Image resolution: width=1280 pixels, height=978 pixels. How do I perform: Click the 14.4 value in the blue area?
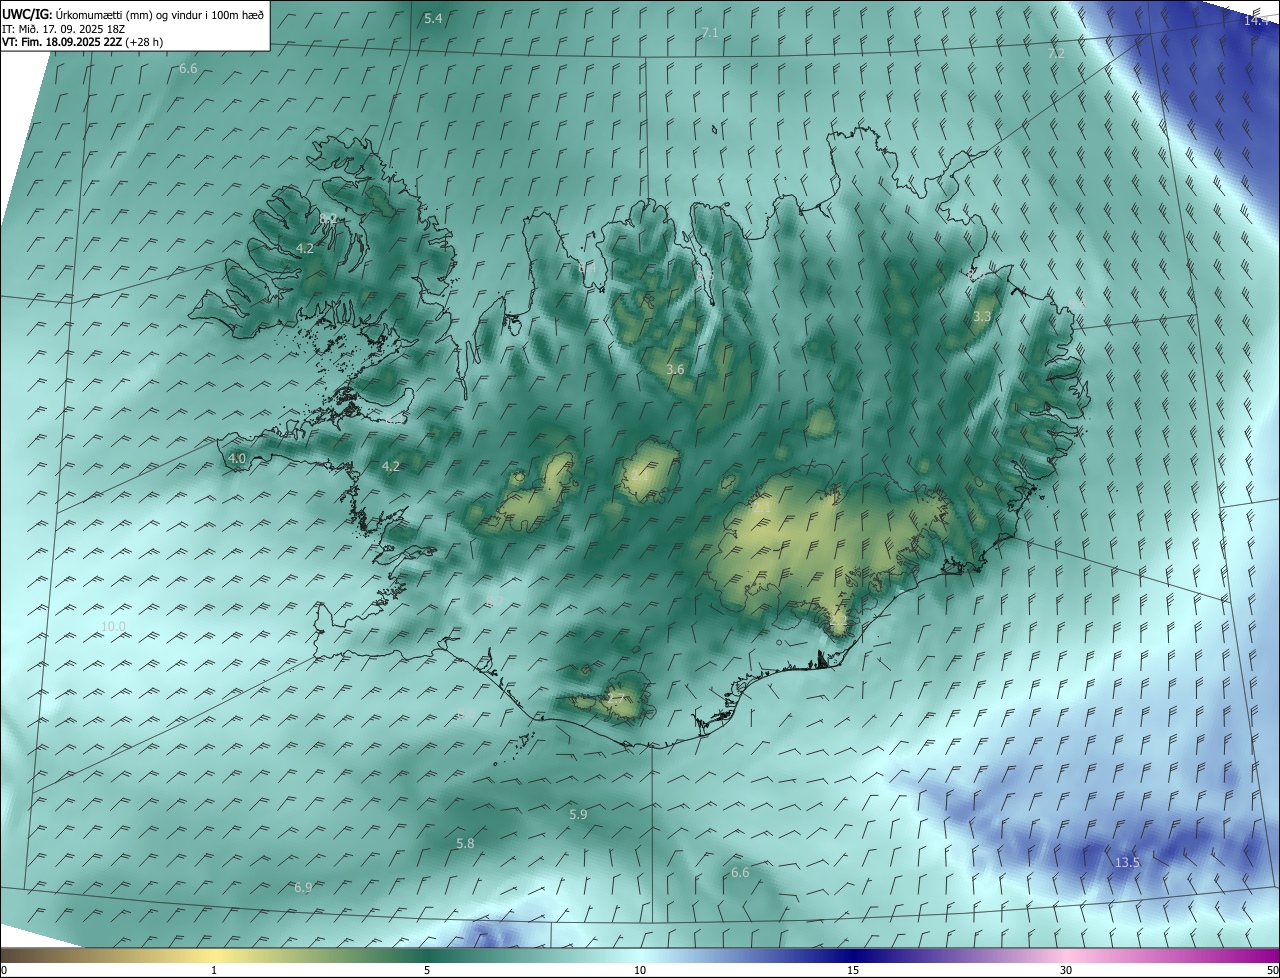click(x=1256, y=20)
